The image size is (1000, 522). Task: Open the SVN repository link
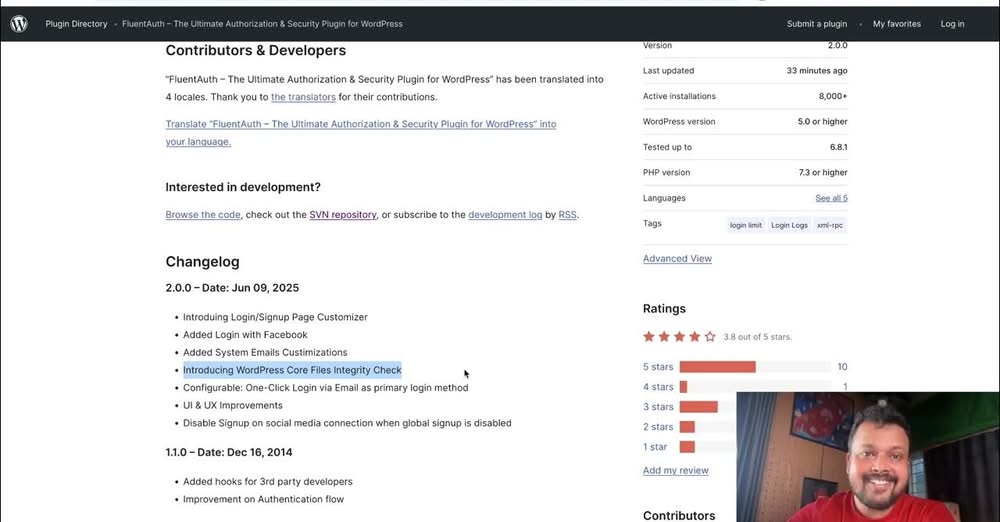(342, 214)
